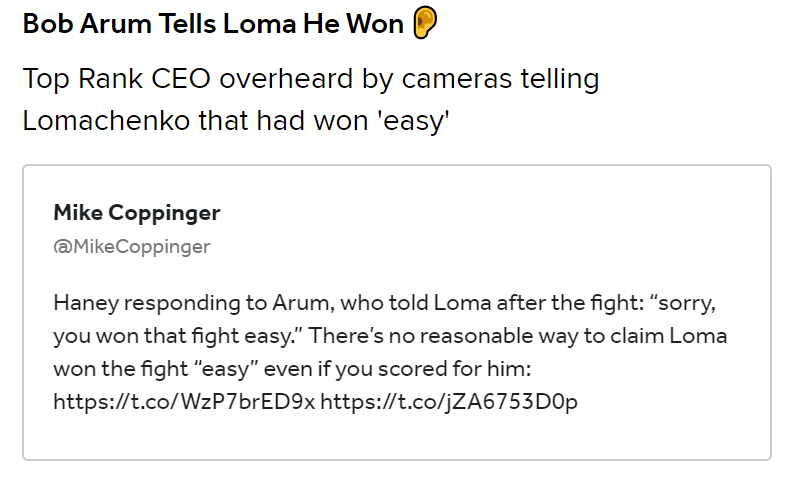
Task: Click the Top Rank CEO subheading text
Action: (311, 100)
